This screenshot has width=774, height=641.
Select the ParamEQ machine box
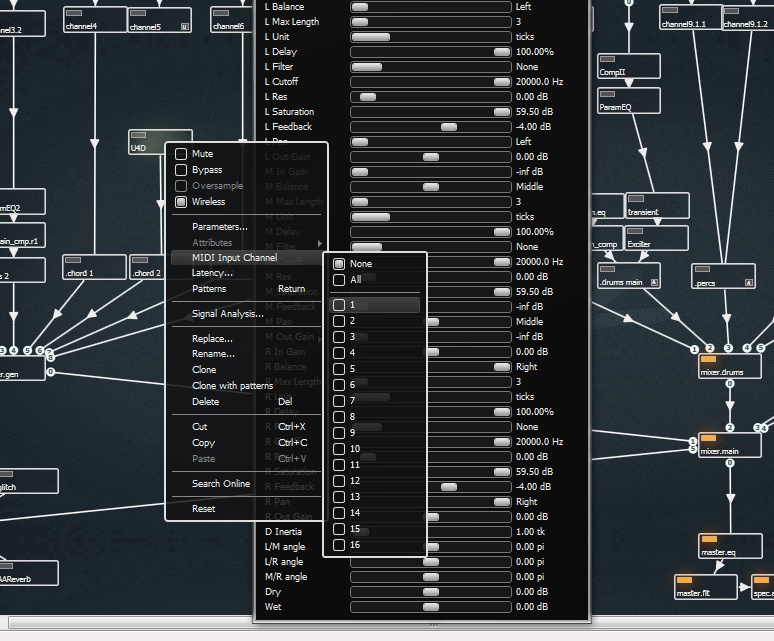pos(629,101)
